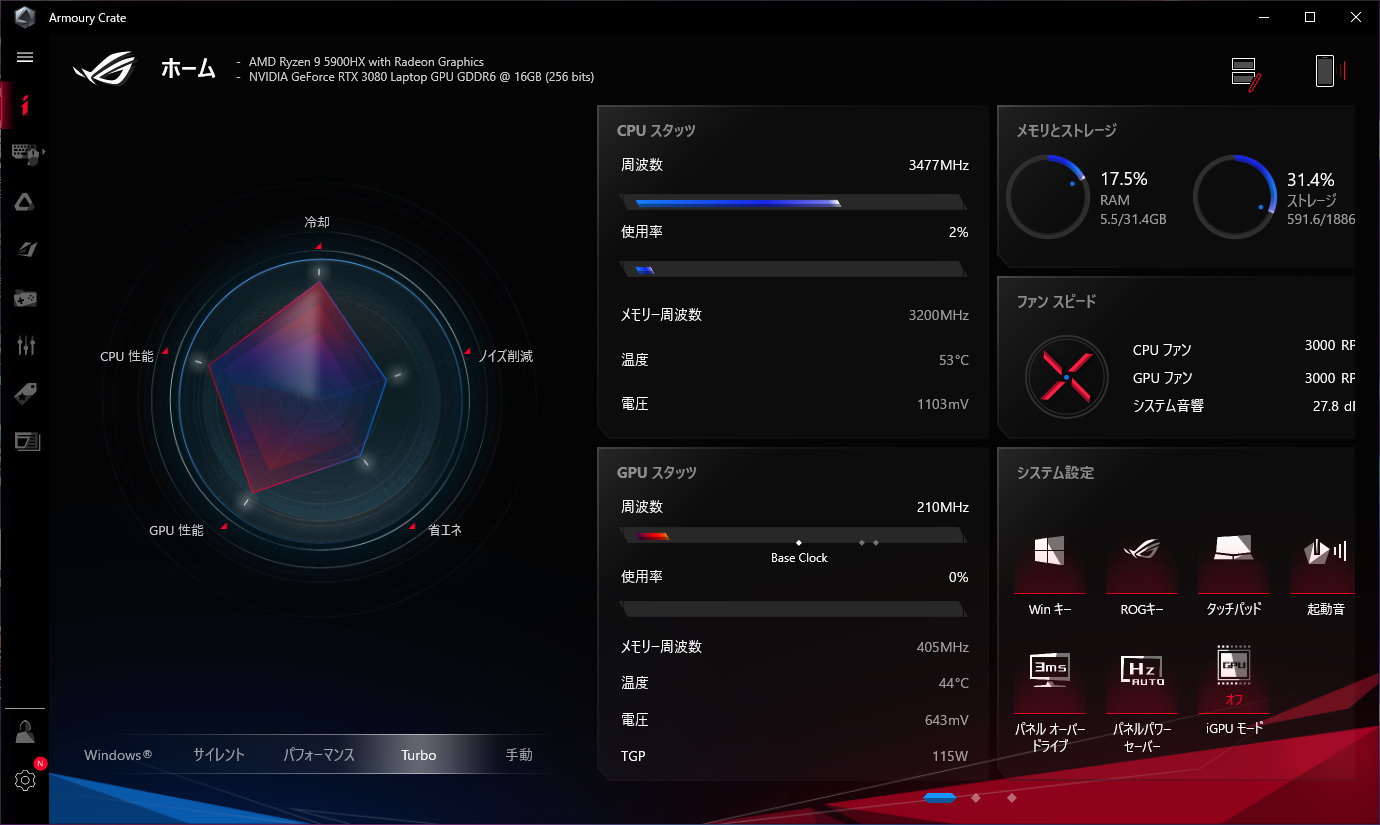The image size is (1380, 825).
Task: Click the 3477MHz CPU frequency value
Action: [938, 165]
